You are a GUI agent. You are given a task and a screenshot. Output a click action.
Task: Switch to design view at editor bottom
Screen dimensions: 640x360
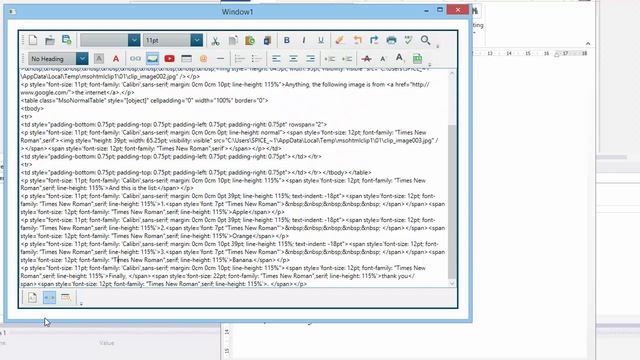click(32, 298)
